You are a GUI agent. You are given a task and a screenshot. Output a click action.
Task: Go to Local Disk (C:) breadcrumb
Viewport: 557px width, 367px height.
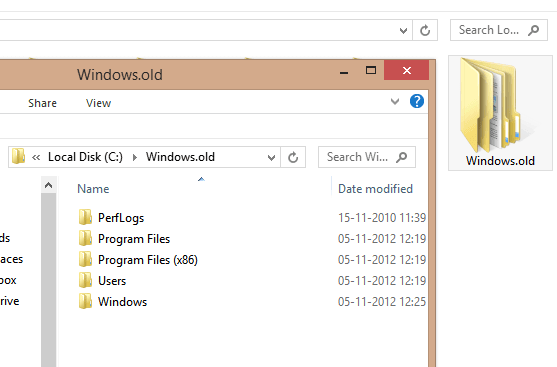pyautogui.click(x=85, y=157)
